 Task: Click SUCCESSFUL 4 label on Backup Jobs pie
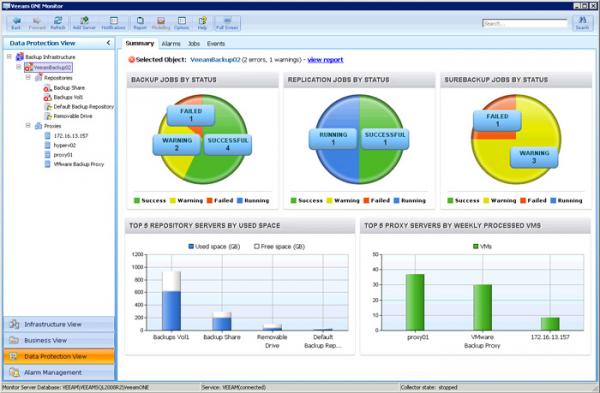coord(228,144)
